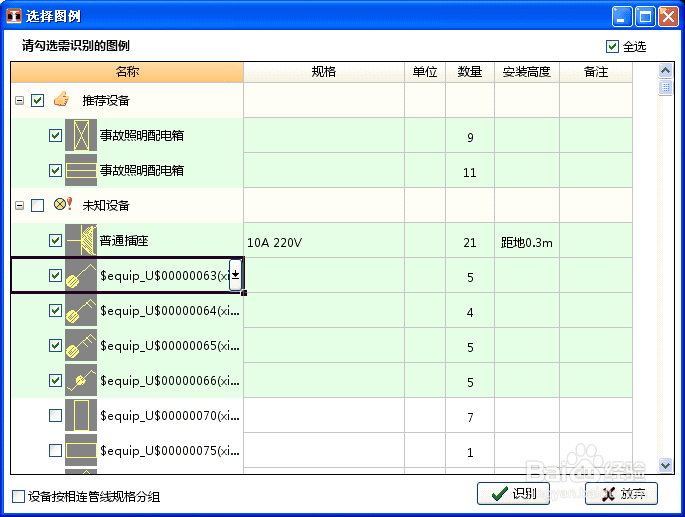Enable 设备按相连管线规格分组 option
Image resolution: width=685 pixels, height=517 pixels.
point(18,496)
